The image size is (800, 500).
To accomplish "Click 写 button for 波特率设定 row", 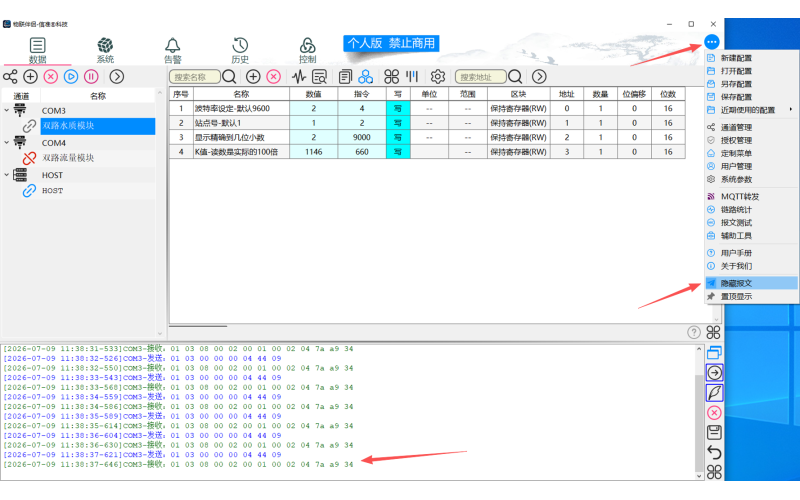I will 398,108.
